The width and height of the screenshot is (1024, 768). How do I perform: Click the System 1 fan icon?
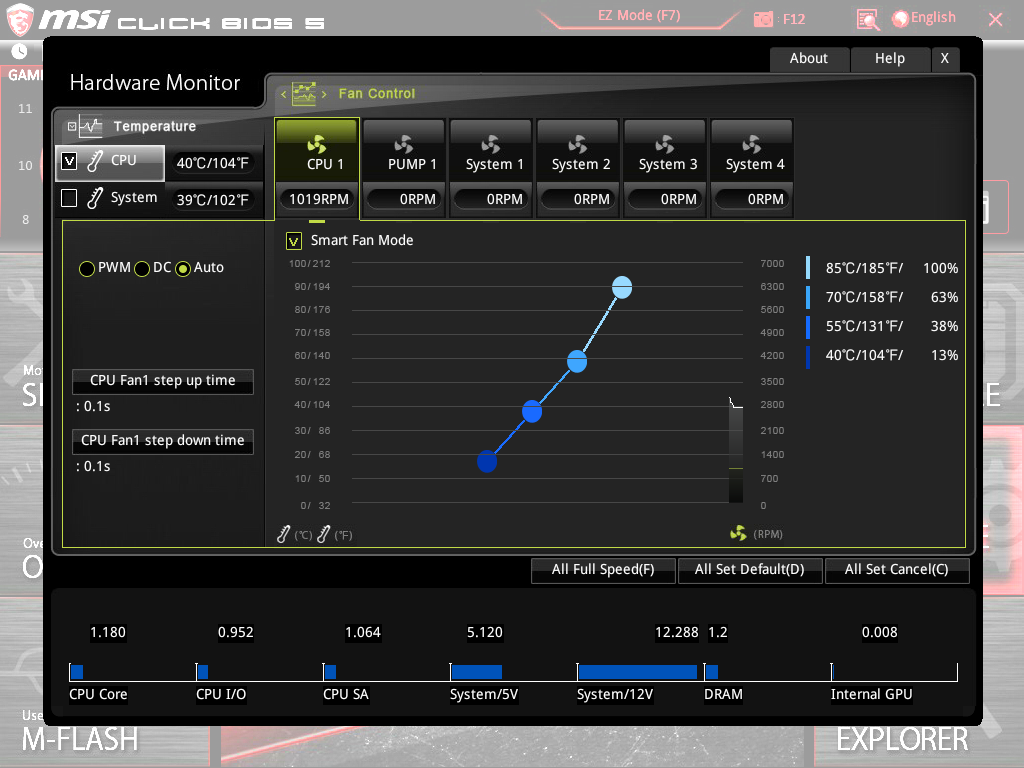[x=490, y=144]
